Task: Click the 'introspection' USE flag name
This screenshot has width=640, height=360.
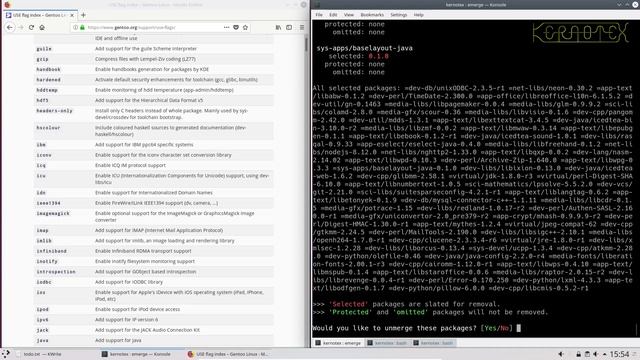Action: click(x=56, y=272)
